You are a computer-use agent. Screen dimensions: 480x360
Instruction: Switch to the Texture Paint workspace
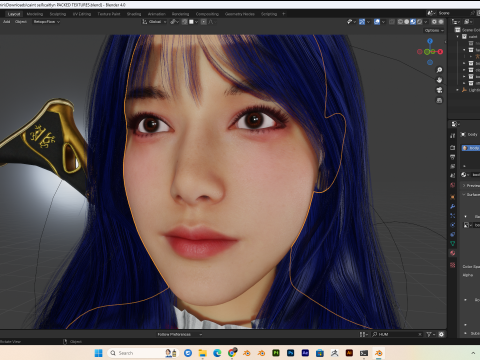click(x=109, y=14)
